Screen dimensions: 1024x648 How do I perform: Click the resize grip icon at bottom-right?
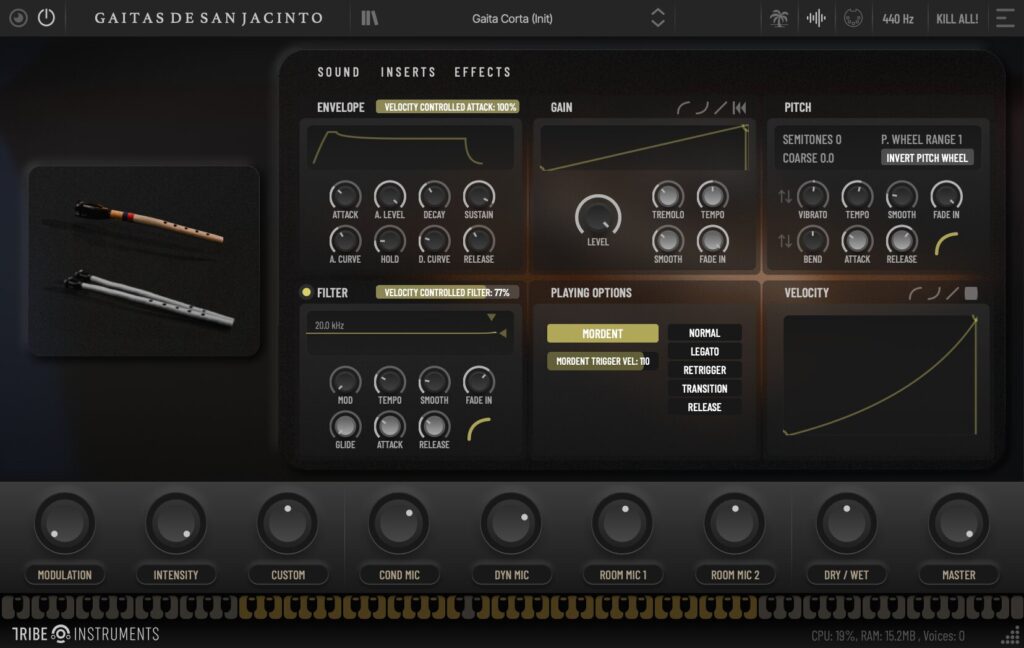coord(1010,635)
